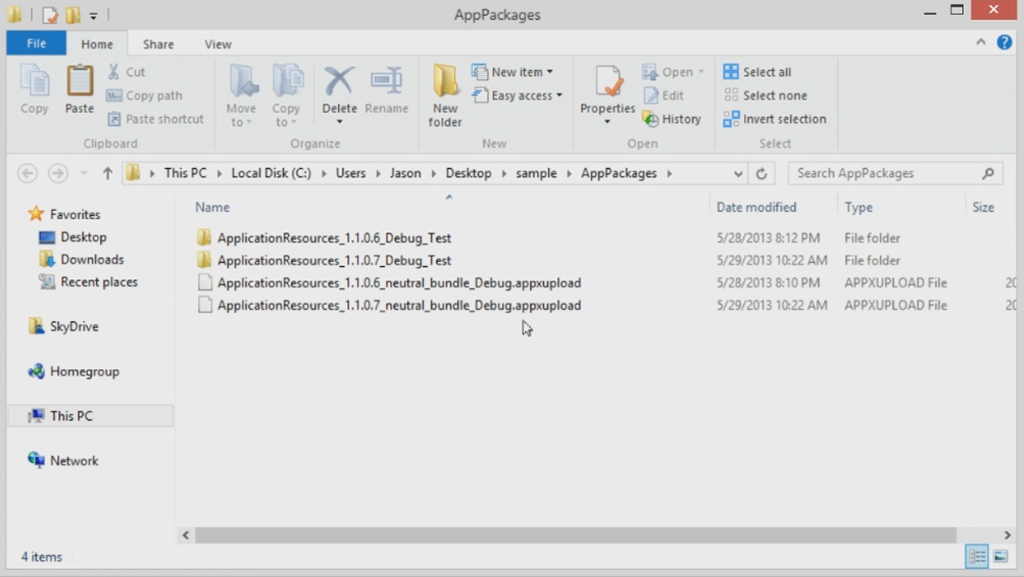The width and height of the screenshot is (1024, 577).
Task: Open the New item dropdown
Action: (513, 72)
